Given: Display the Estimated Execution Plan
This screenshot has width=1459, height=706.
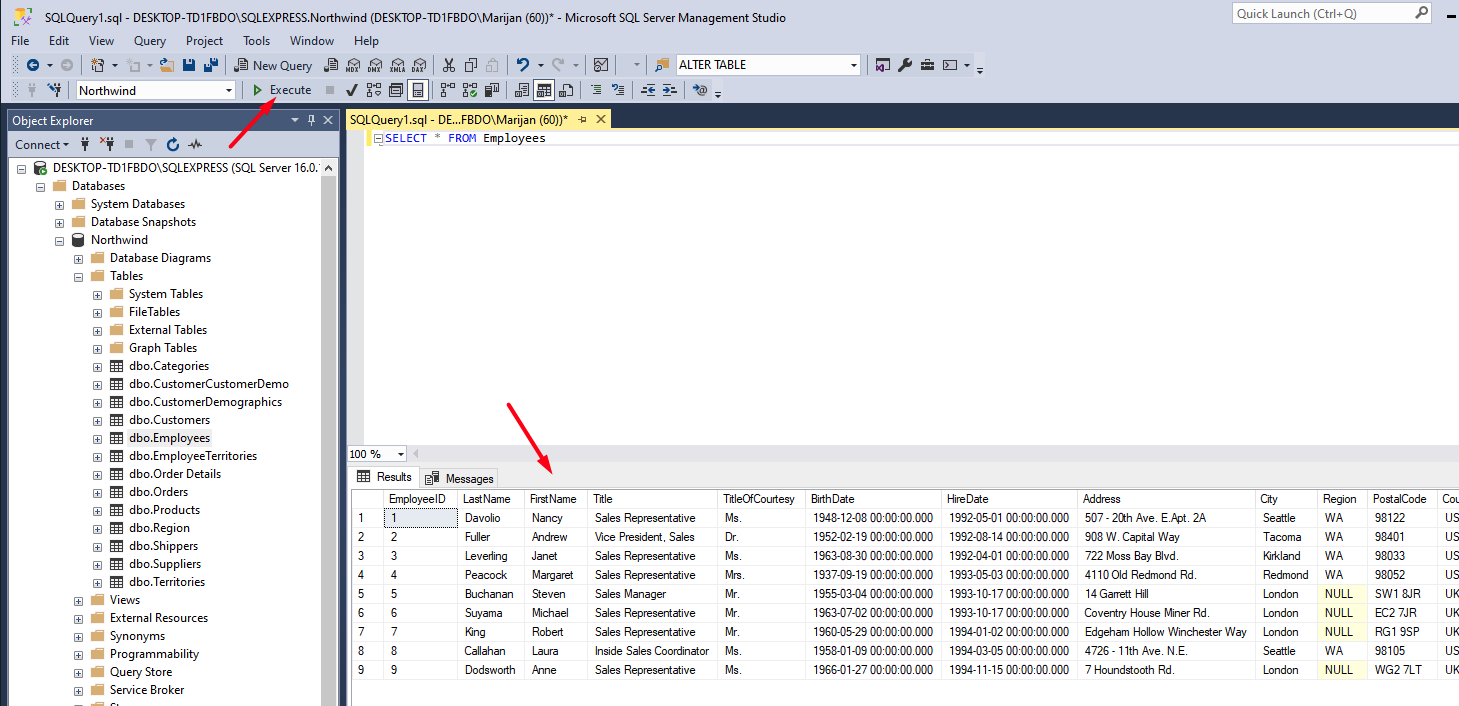Looking at the screenshot, I should coord(374,90).
